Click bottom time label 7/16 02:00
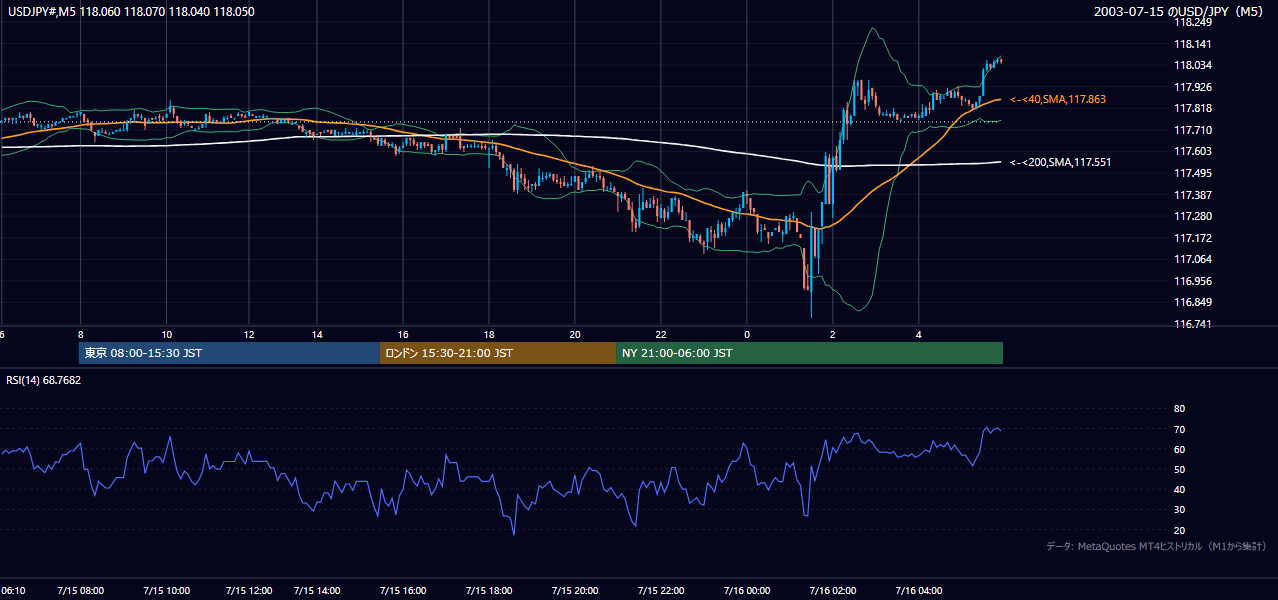Image resolution: width=1278 pixels, height=600 pixels. point(832,591)
